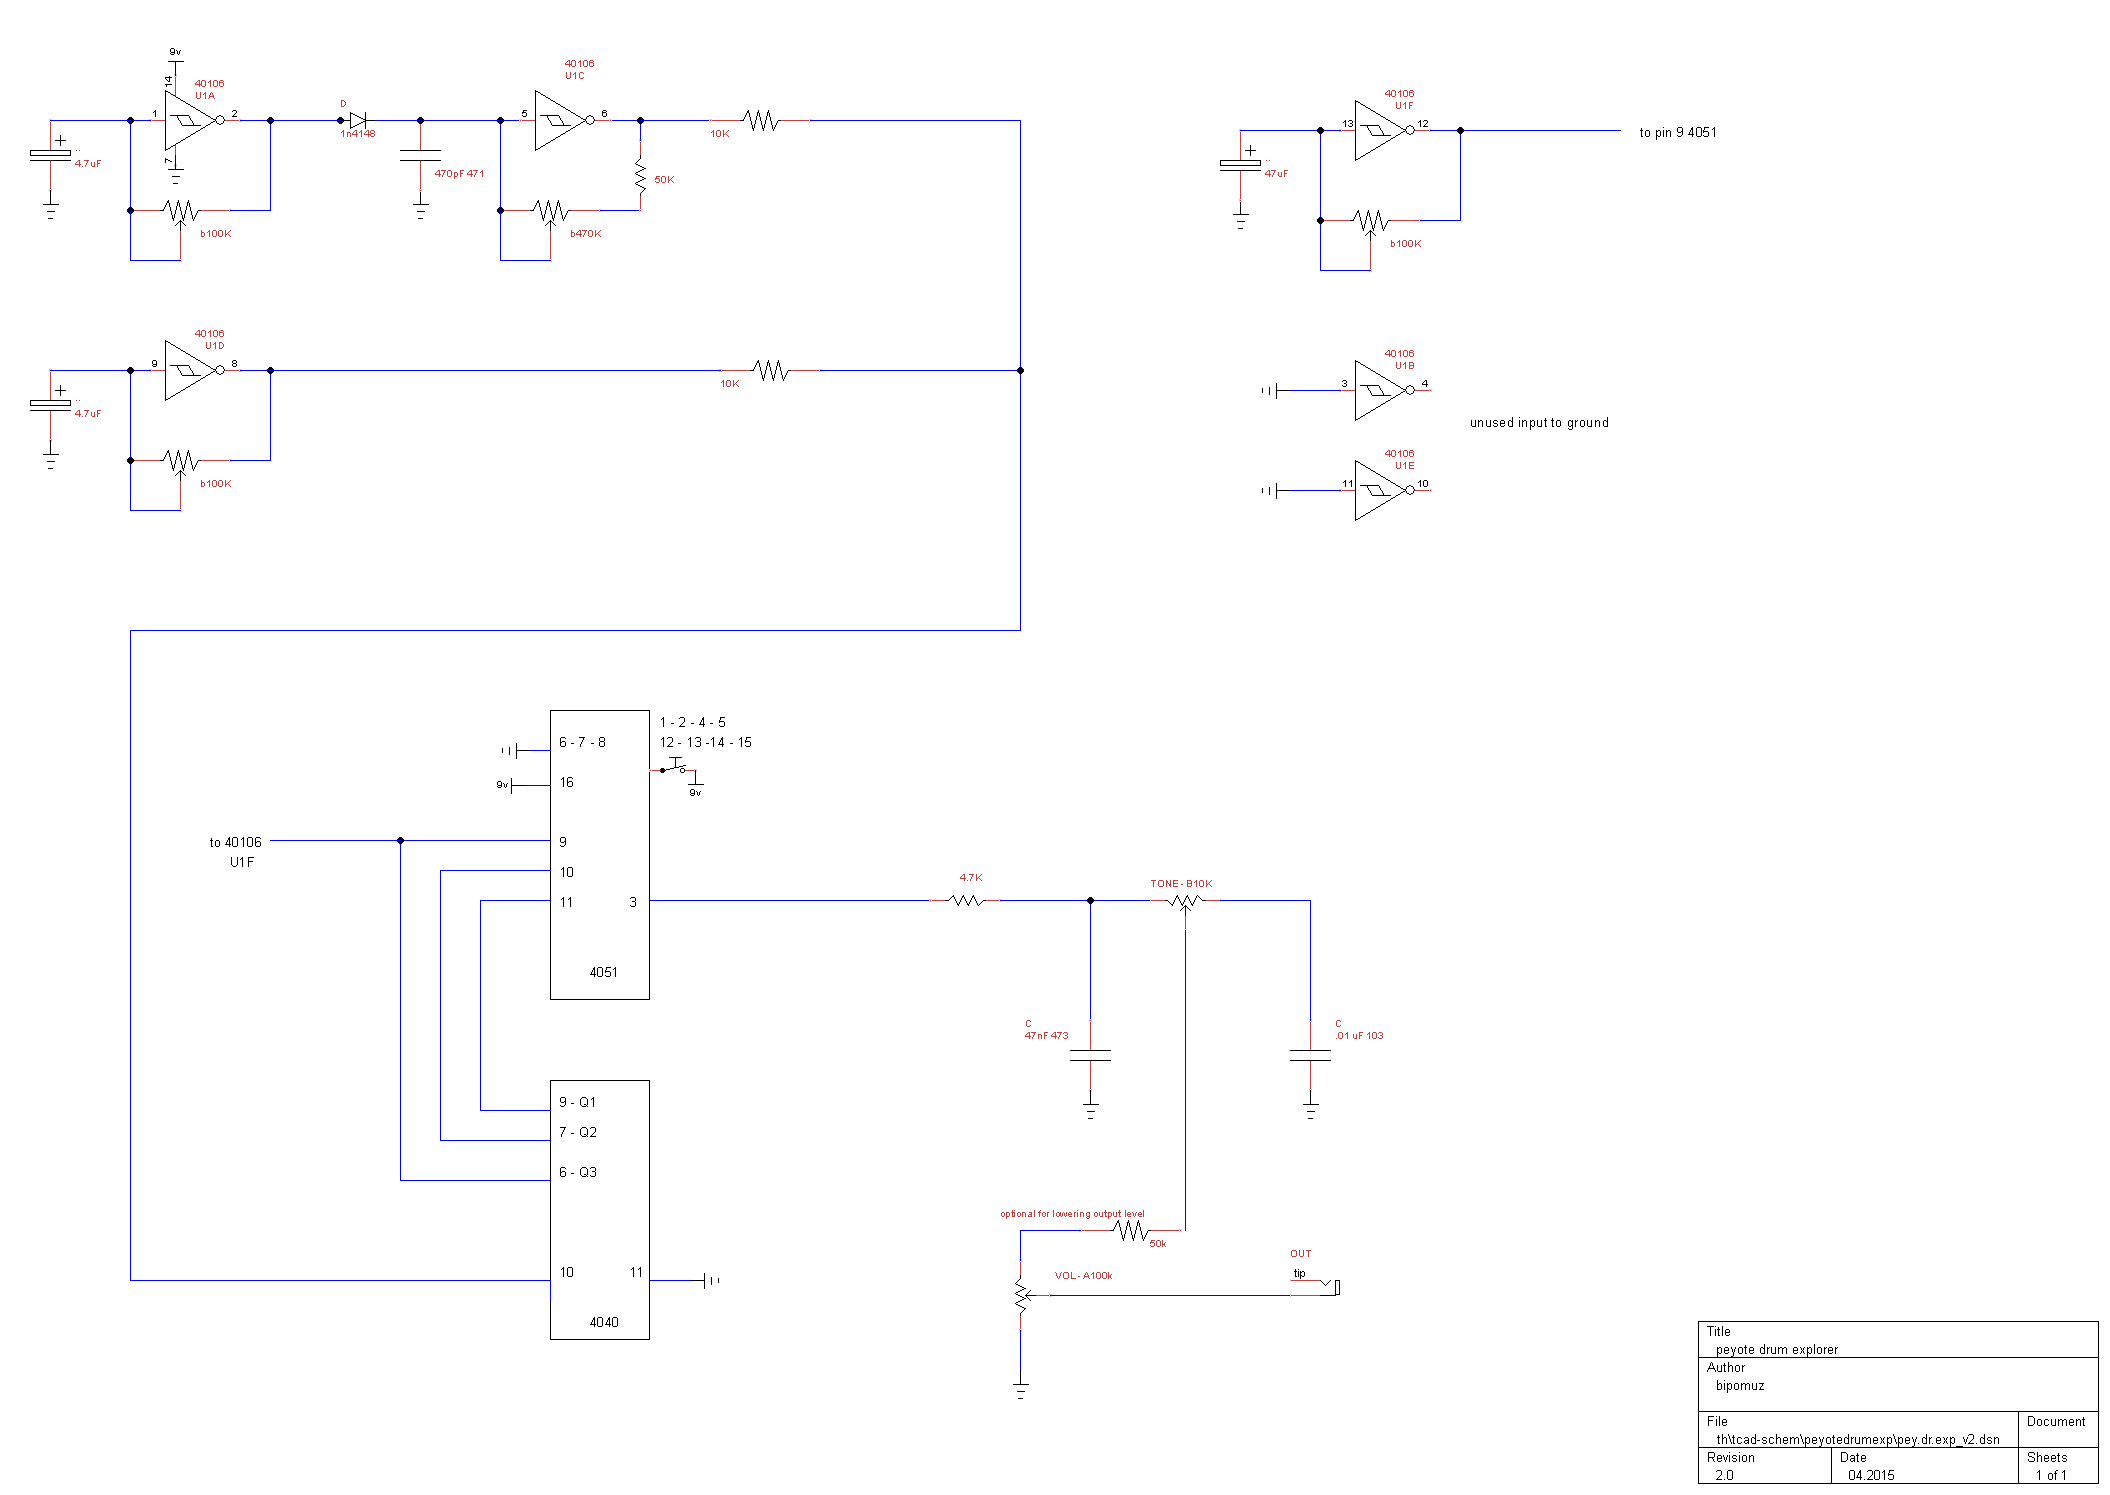Screen dimensions: 2110x1495
Task: Click the 'to pin 9 4051' label
Action: click(x=1677, y=132)
